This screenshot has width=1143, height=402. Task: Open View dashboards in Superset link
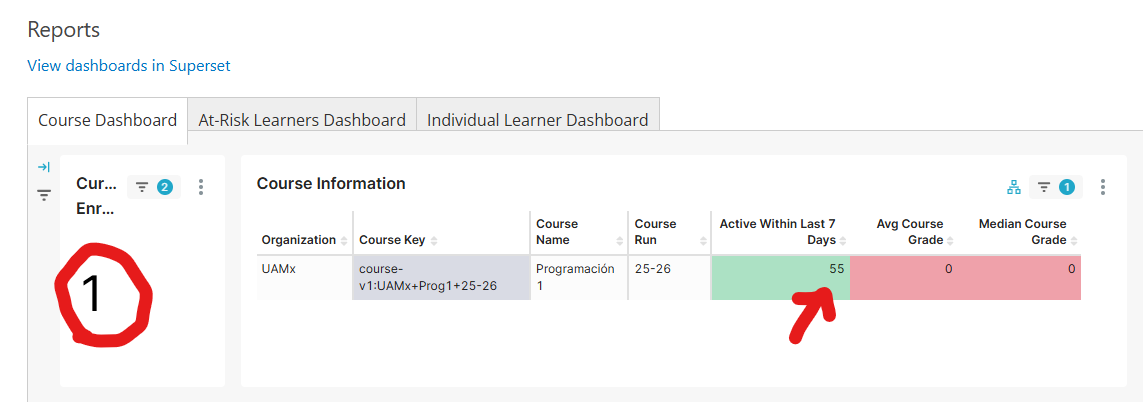tap(129, 66)
